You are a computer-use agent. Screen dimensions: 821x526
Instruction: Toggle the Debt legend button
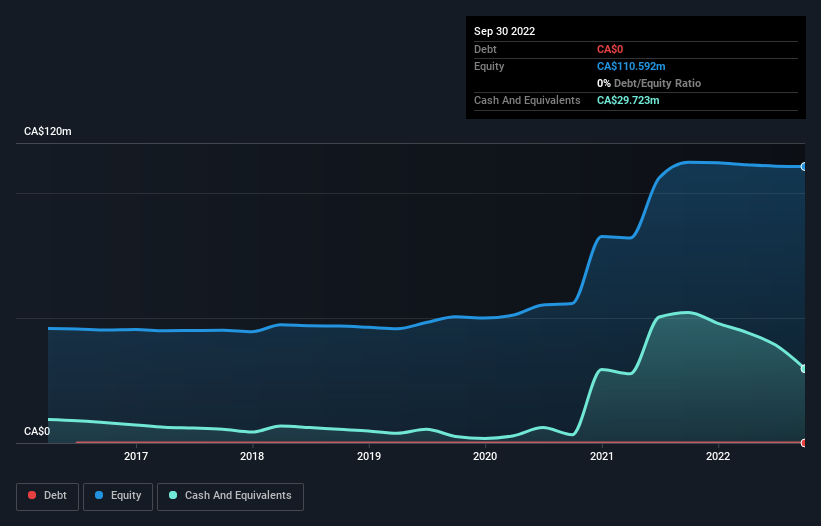pos(47,496)
